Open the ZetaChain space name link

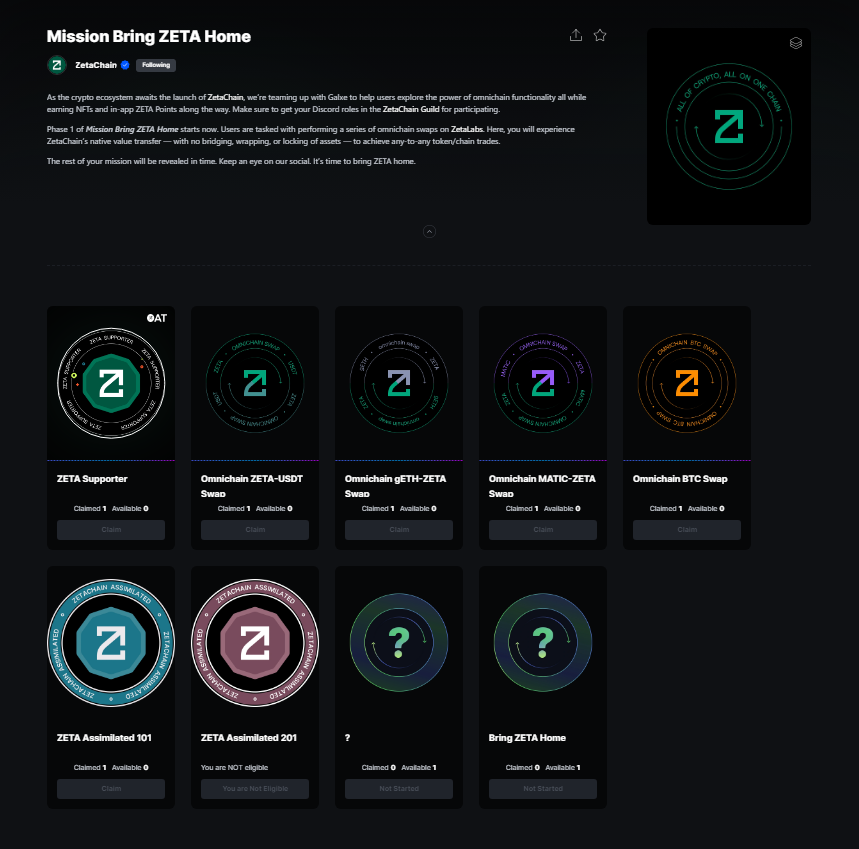click(x=96, y=65)
